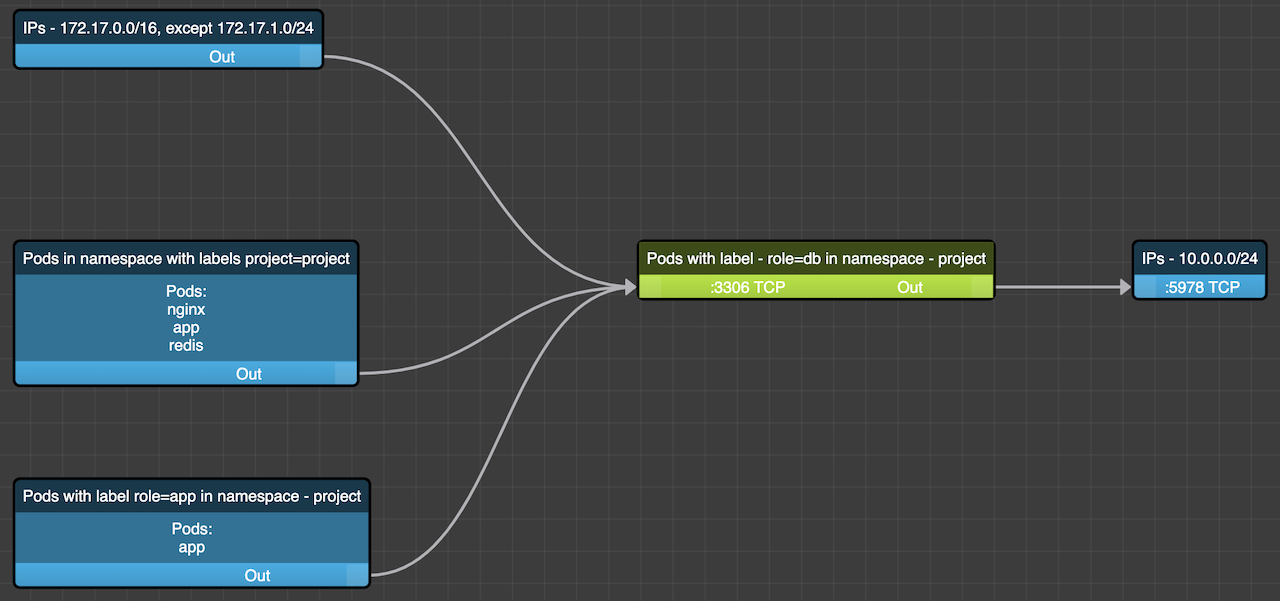Select the "Pods with label role=app" node header

[x=192, y=496]
